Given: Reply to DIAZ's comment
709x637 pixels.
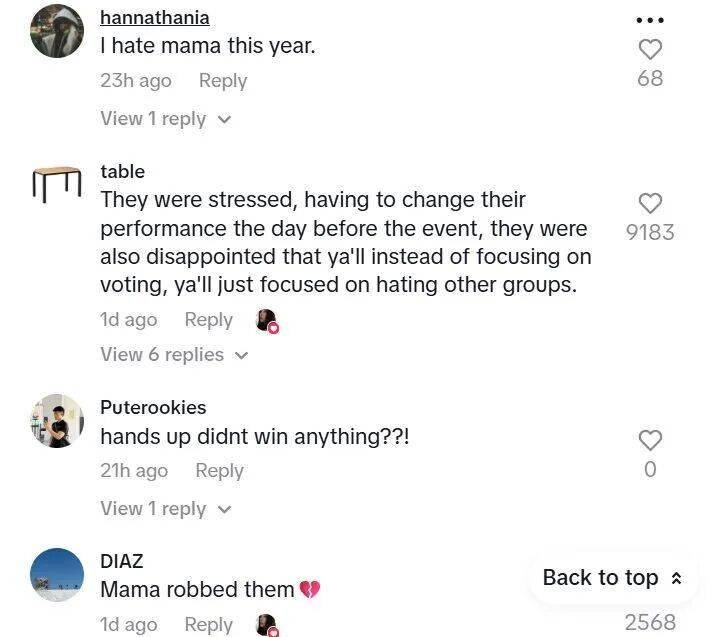Looking at the screenshot, I should 208,625.
